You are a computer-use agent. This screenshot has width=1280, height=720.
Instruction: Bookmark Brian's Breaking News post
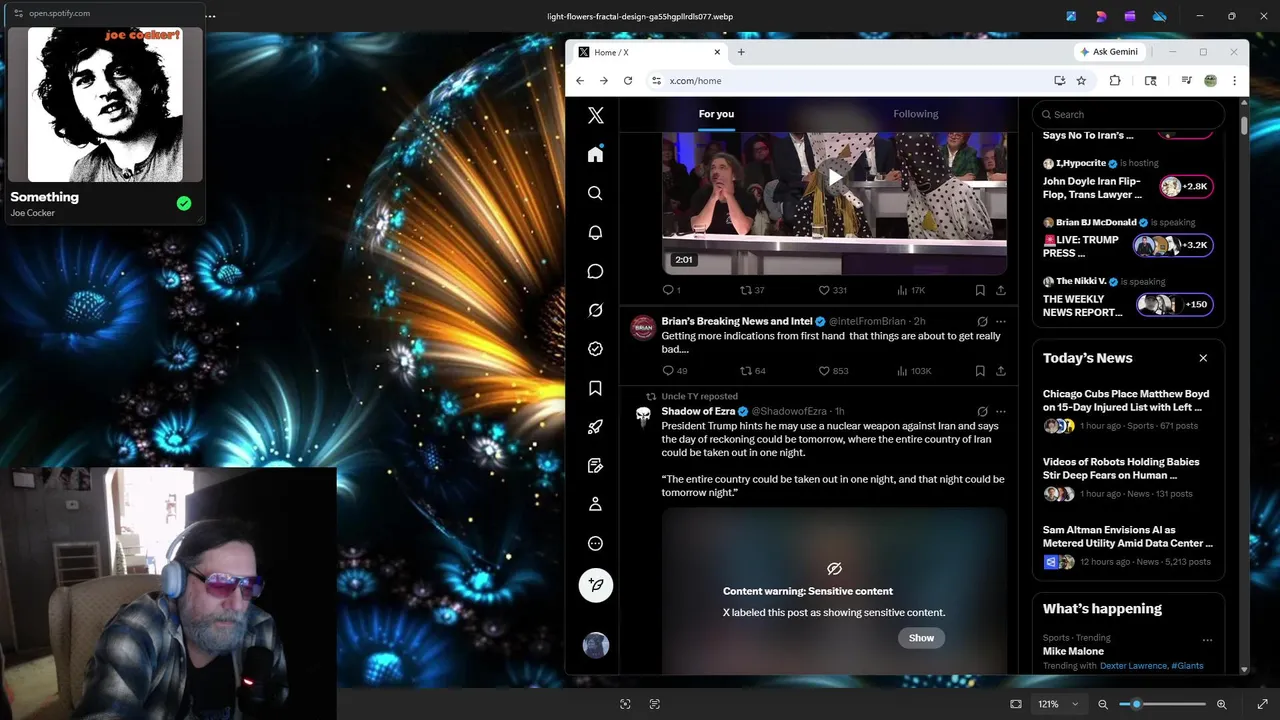click(x=980, y=371)
